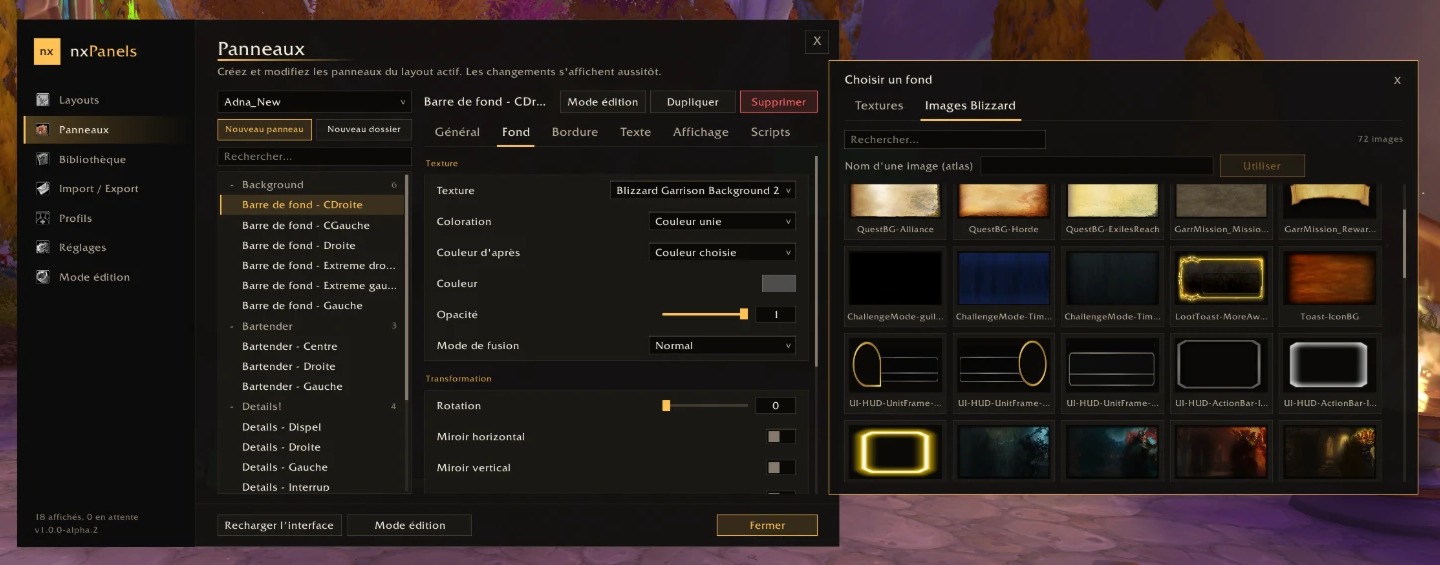The image size is (1440, 565).
Task: Select Barre de fond - CGauche
Action: point(312,225)
